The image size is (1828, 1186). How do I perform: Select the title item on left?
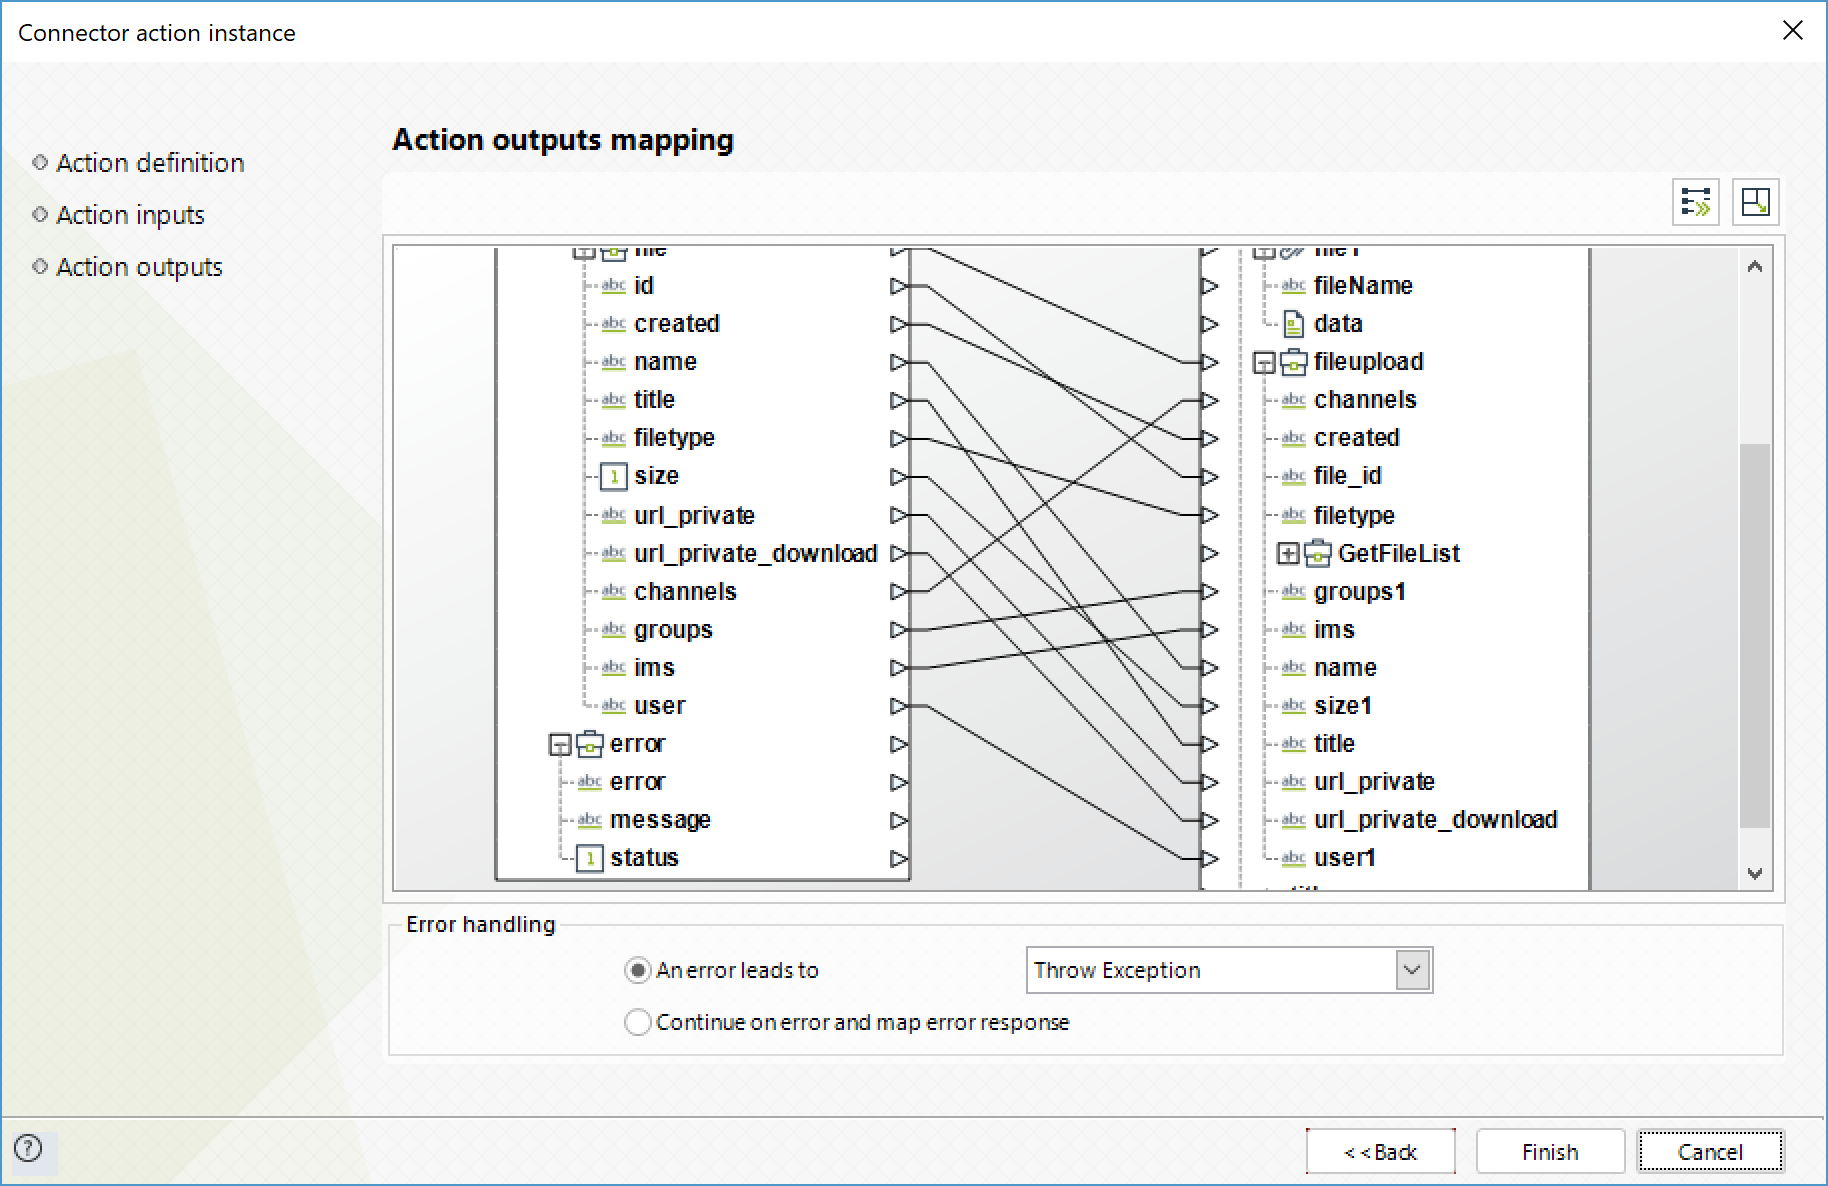click(654, 400)
